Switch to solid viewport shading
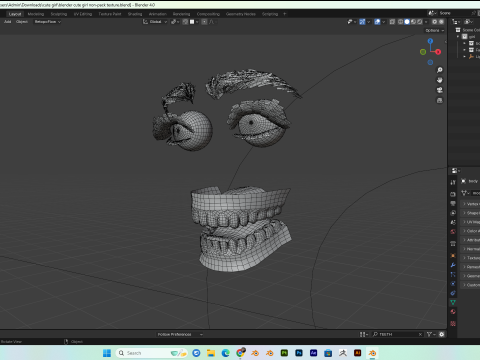480x360 pixels. coord(407,22)
